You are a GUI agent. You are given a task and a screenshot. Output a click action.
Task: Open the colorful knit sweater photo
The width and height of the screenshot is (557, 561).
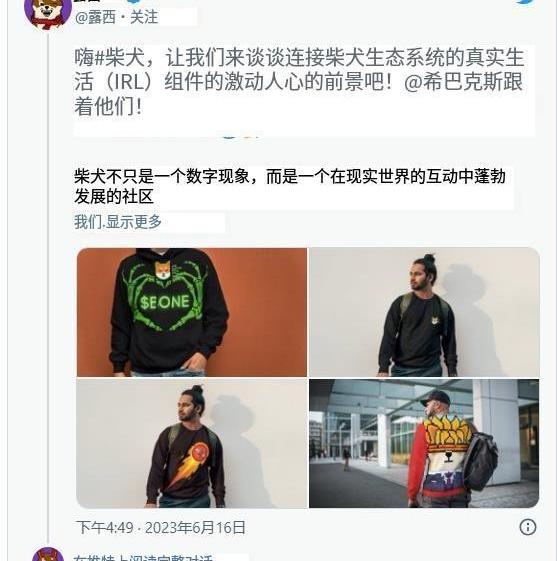pyautogui.click(x=424, y=444)
